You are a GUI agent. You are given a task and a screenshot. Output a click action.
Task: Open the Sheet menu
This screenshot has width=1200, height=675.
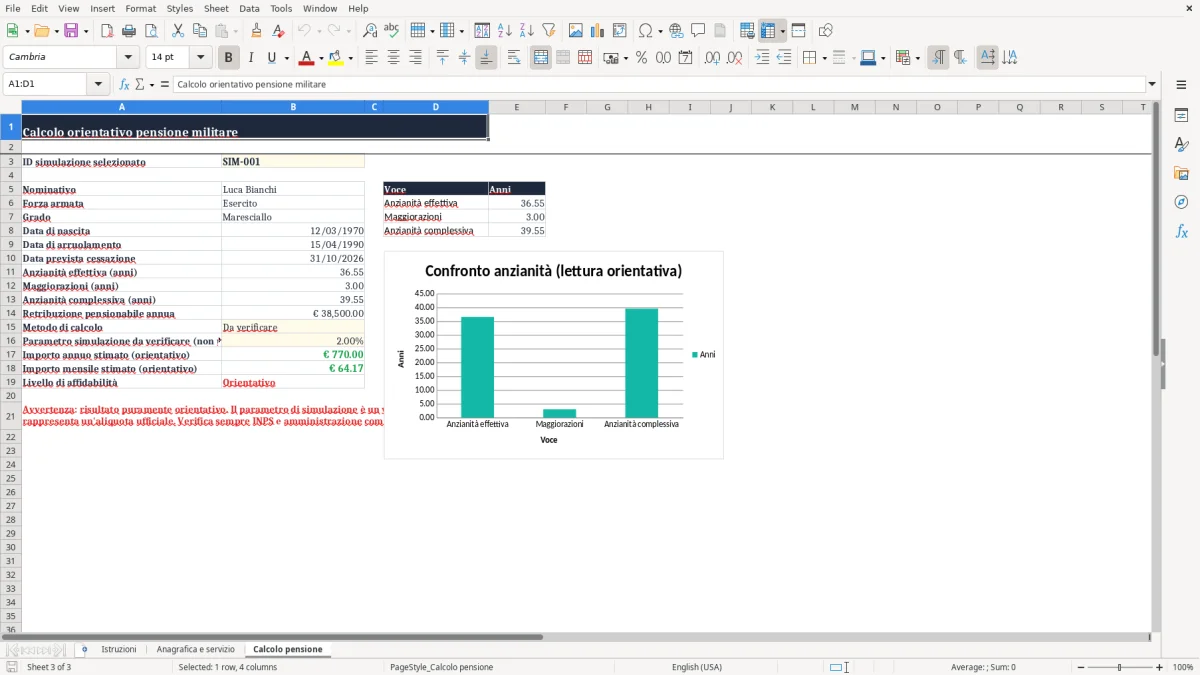pyautogui.click(x=216, y=8)
